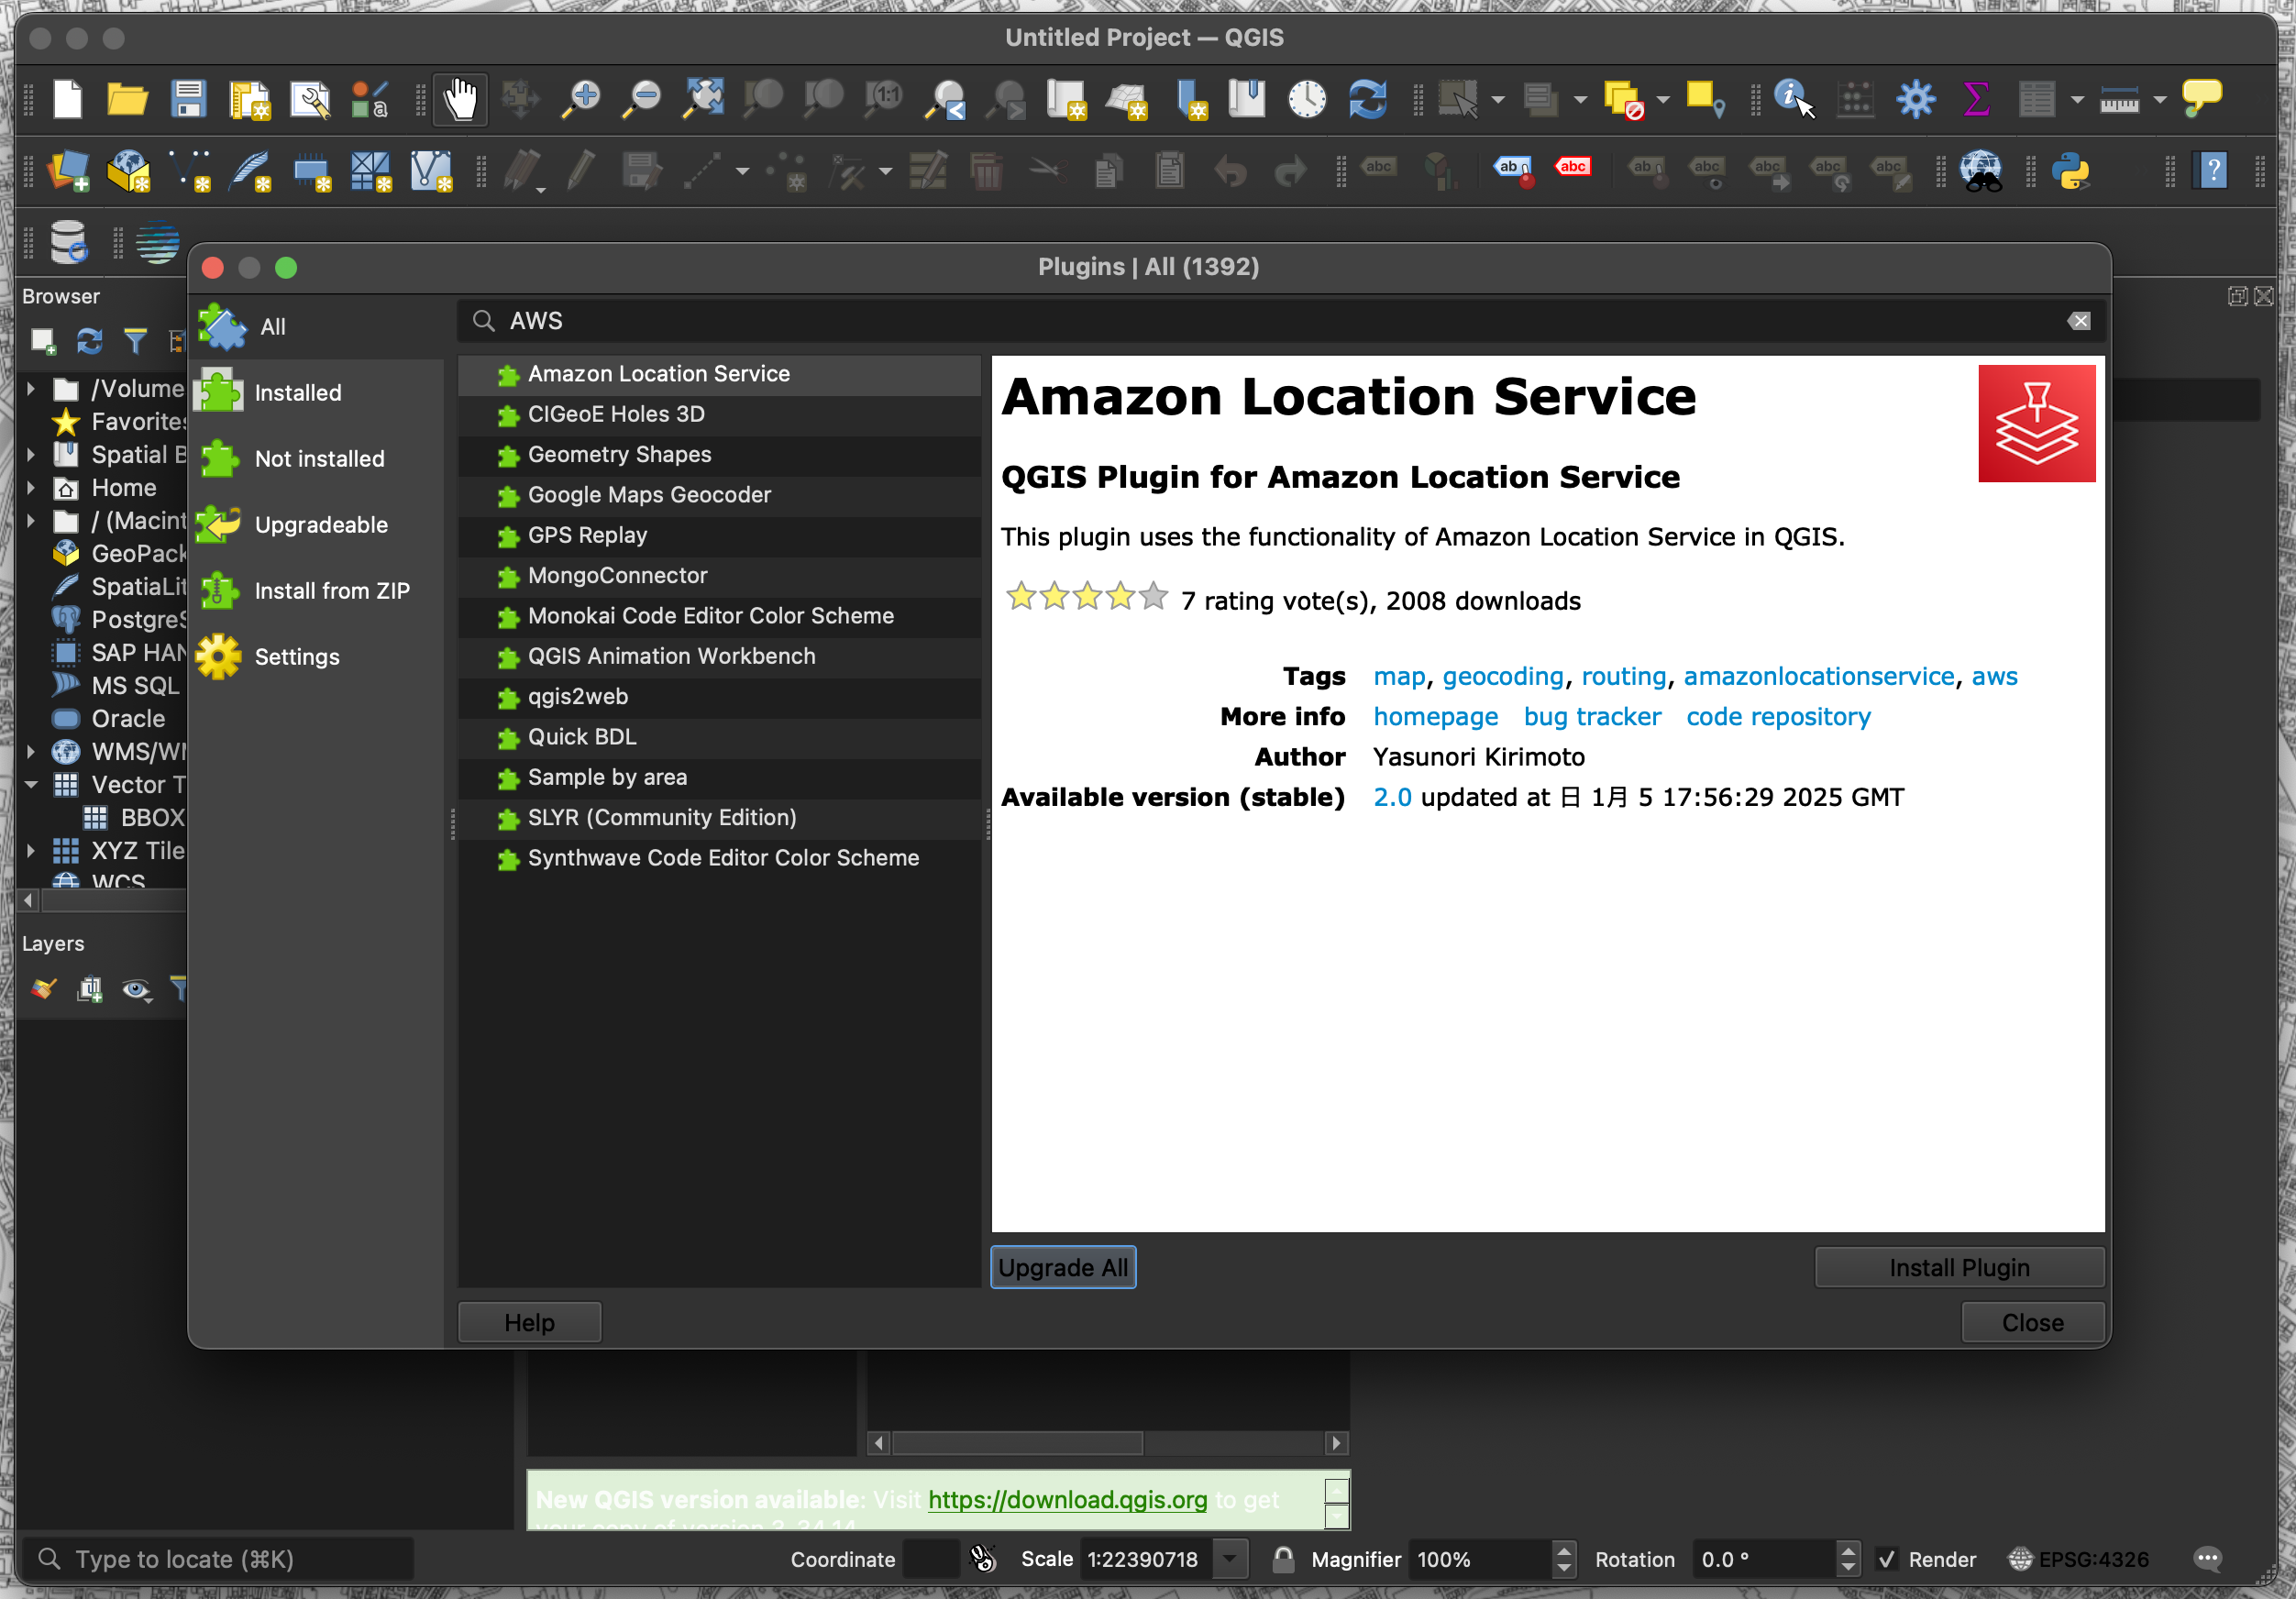Open the Processing Toolbox gear icon
Screen dimensions: 2296x1599
coord(1916,99)
